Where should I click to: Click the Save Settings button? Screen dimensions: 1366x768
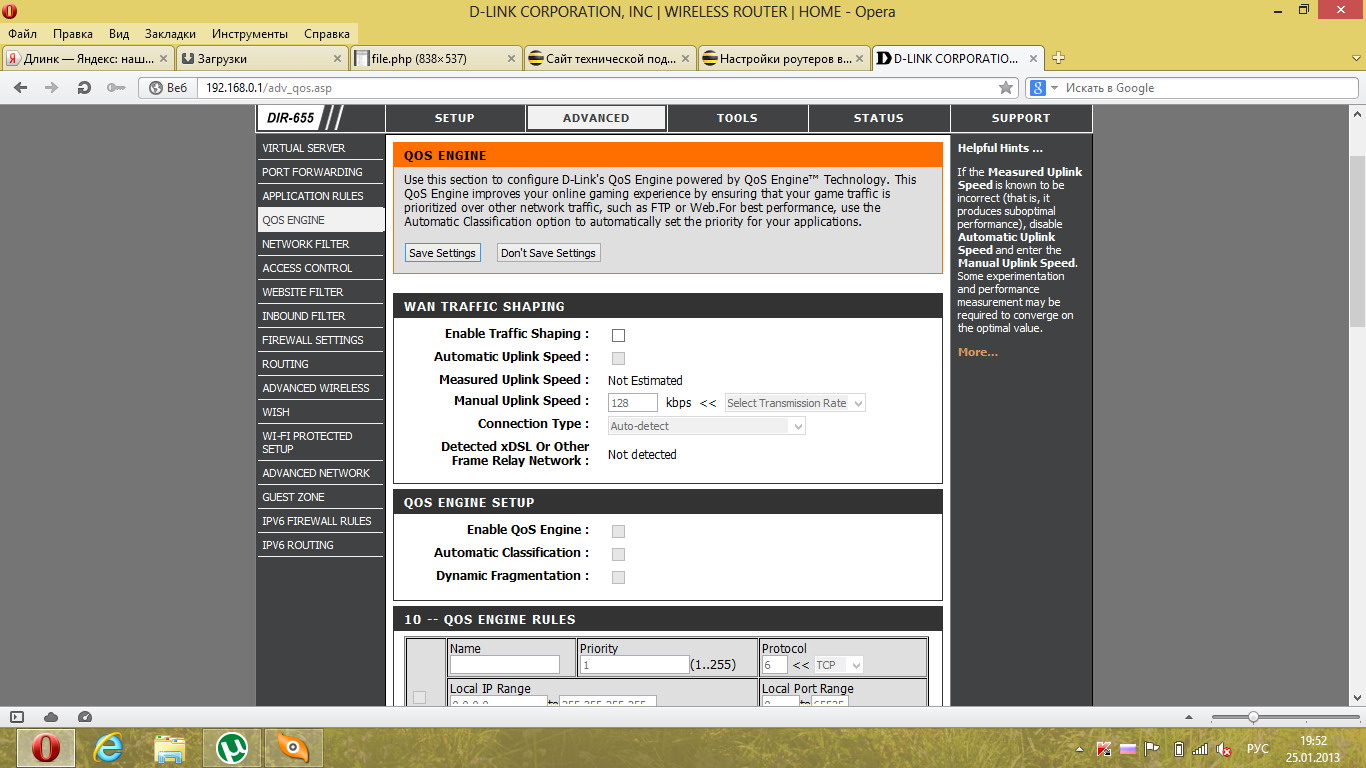click(442, 253)
